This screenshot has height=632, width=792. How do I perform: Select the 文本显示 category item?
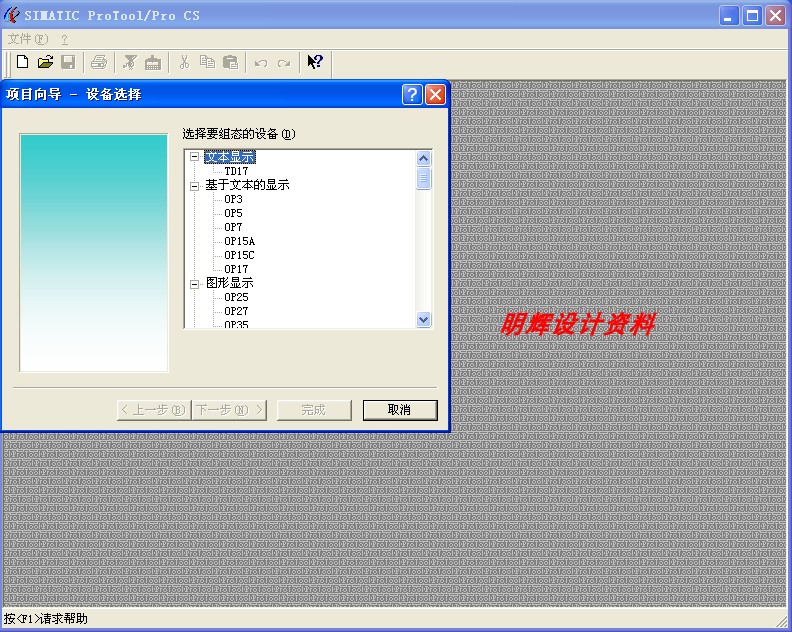point(230,157)
